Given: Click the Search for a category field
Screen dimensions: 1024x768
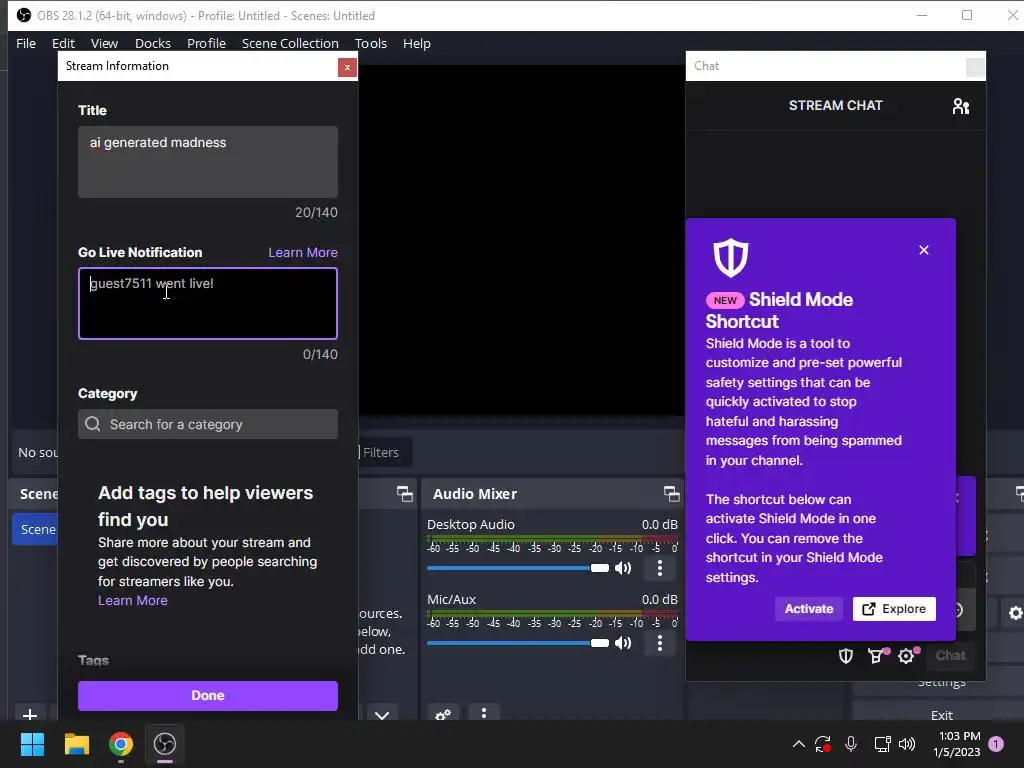Looking at the screenshot, I should (x=208, y=424).
